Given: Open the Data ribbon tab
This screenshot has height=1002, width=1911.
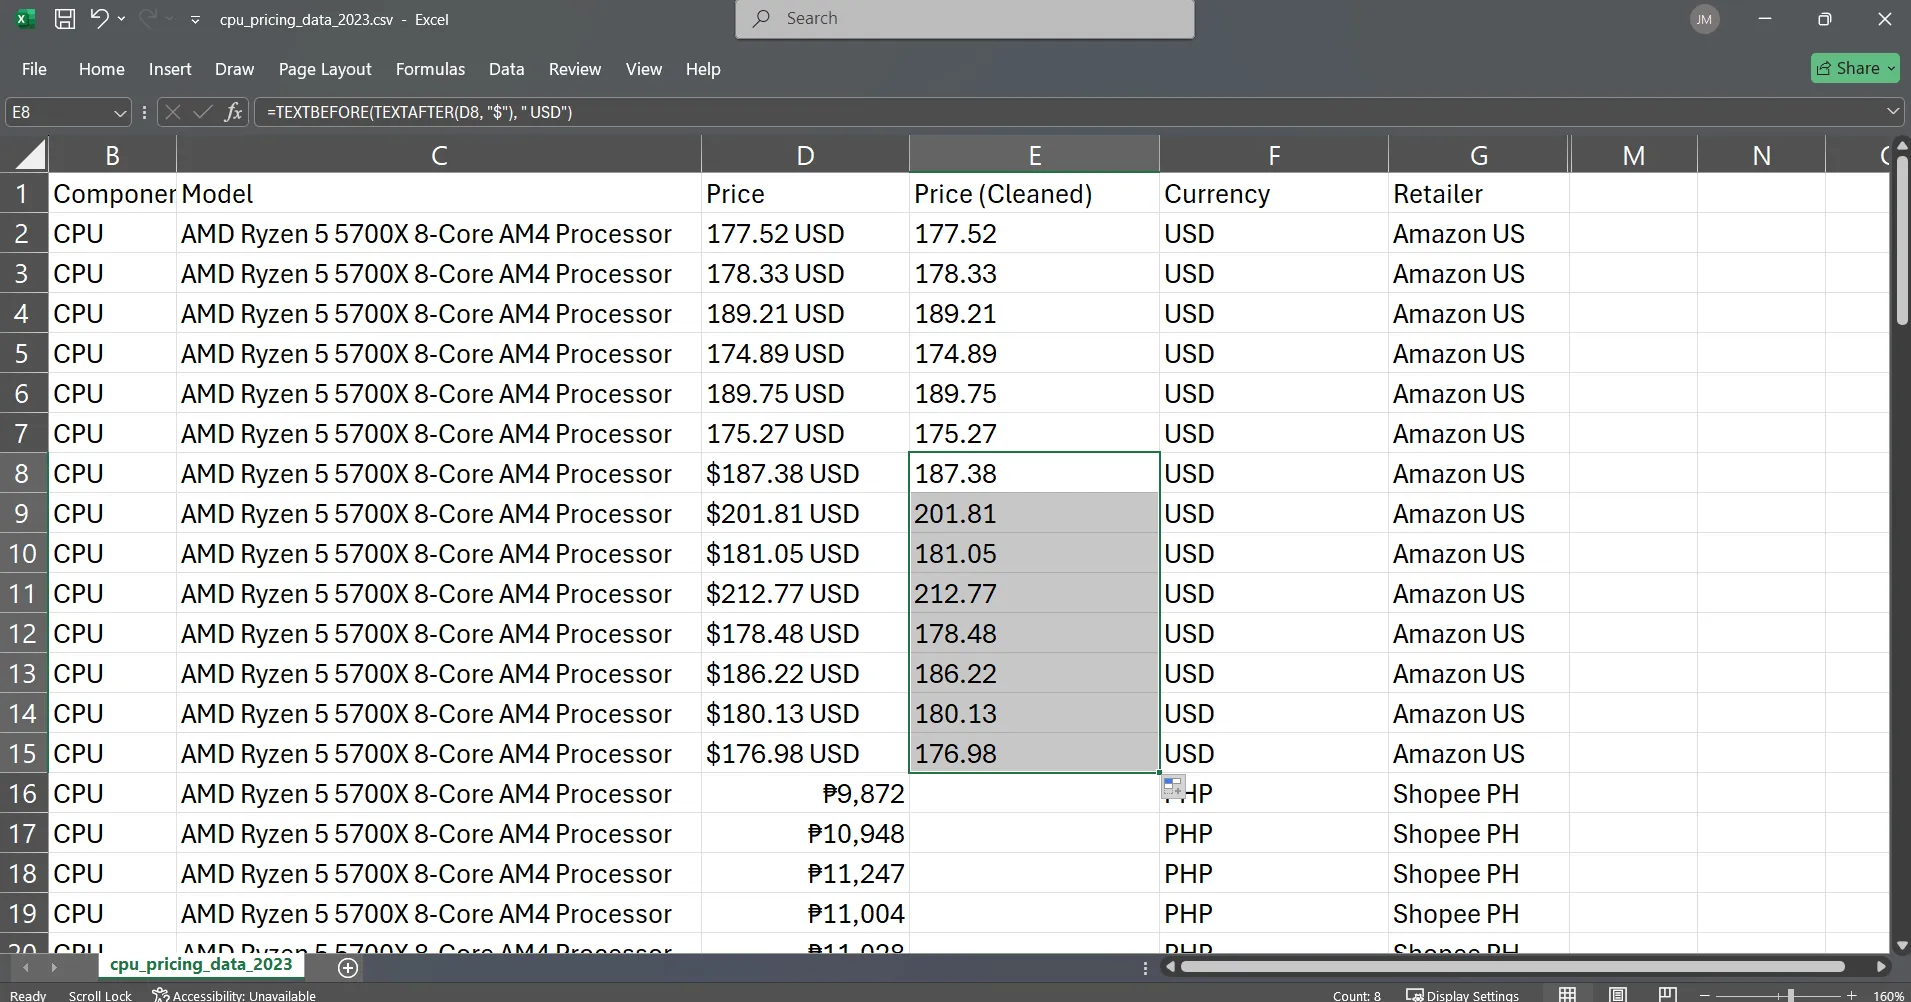Looking at the screenshot, I should click(x=506, y=69).
